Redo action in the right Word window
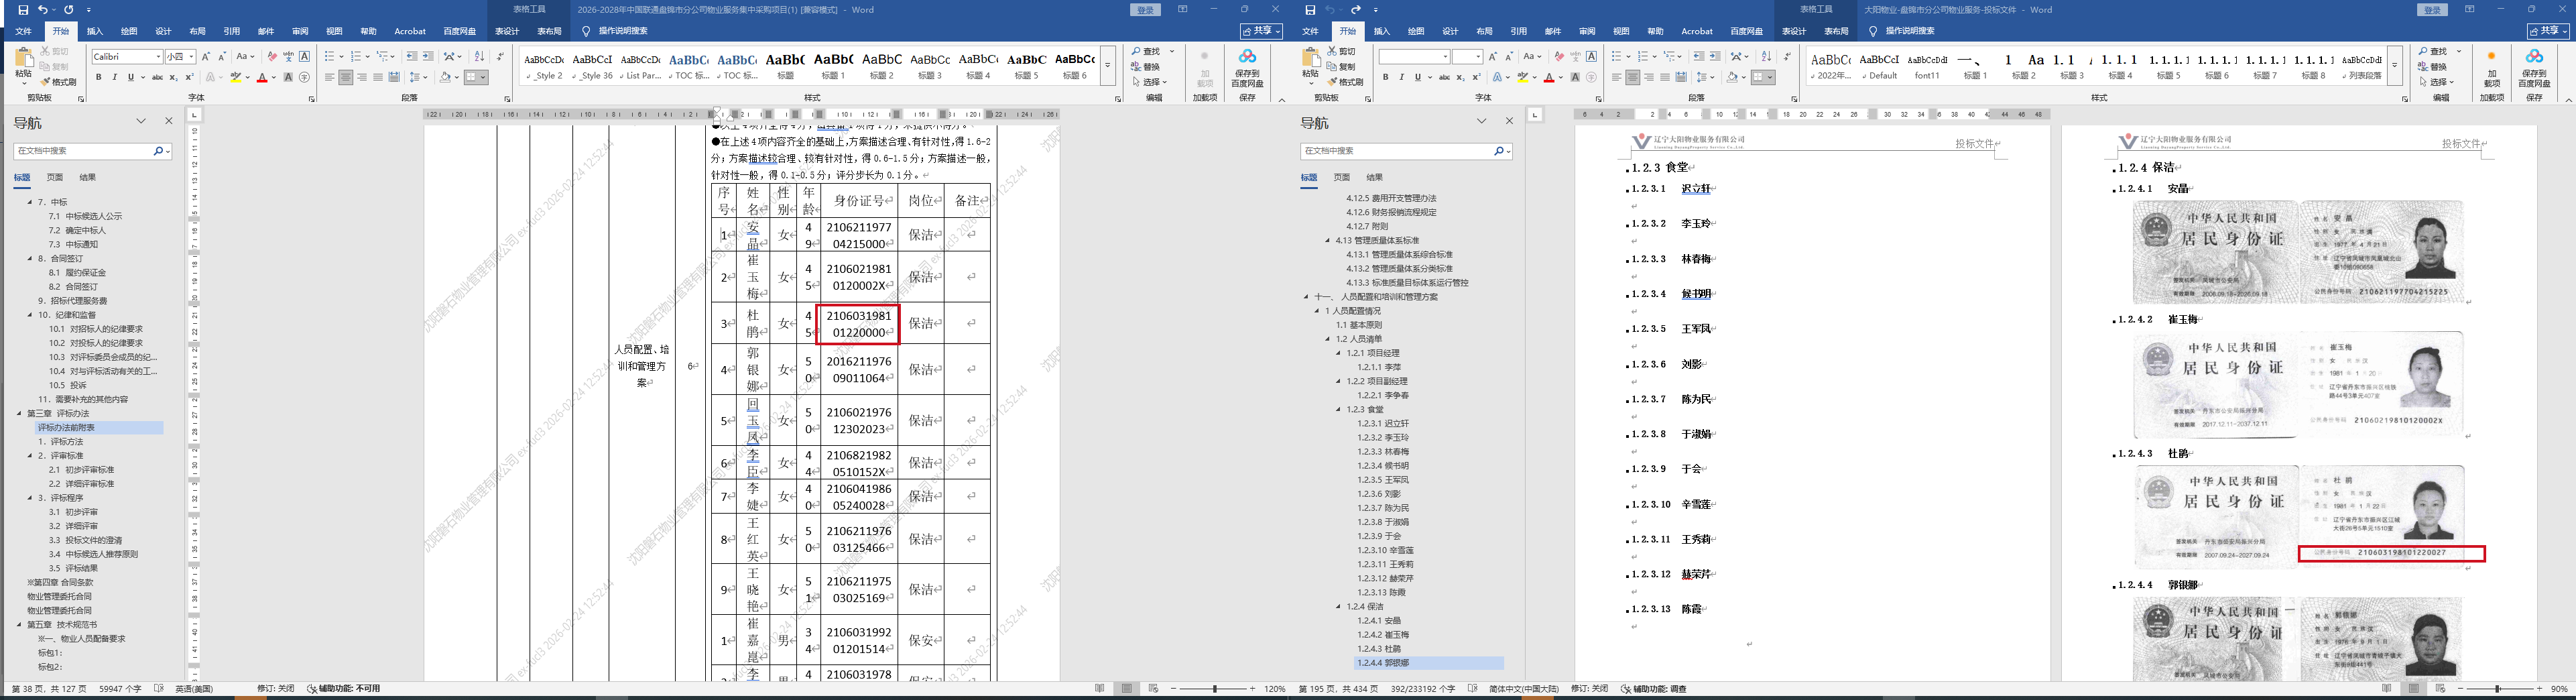 click(x=1356, y=10)
